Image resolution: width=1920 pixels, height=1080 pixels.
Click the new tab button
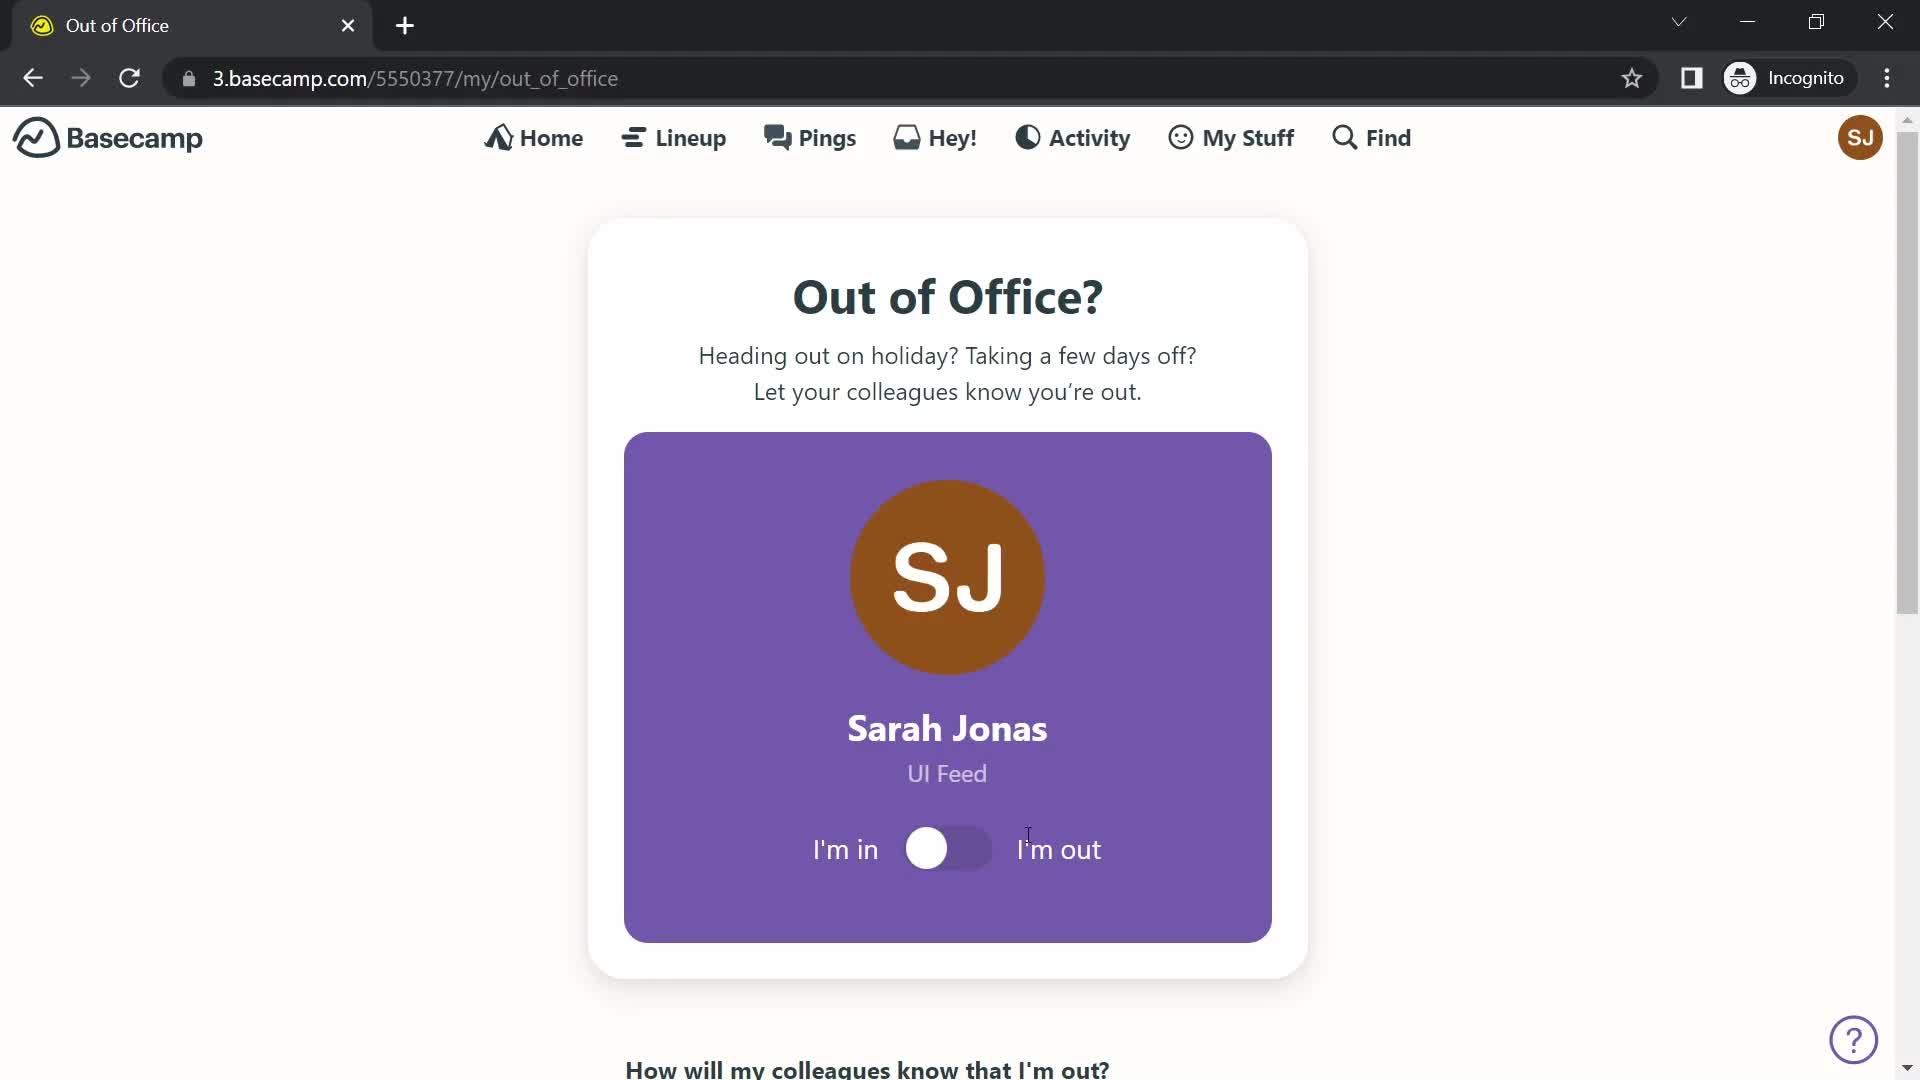click(404, 26)
